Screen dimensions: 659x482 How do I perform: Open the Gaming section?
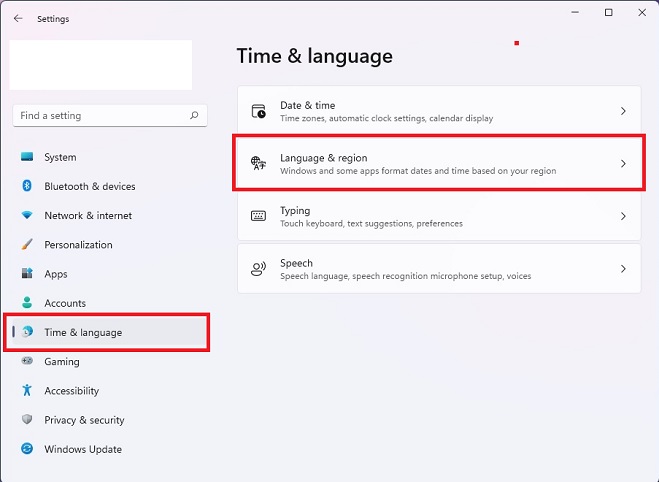pyautogui.click(x=62, y=362)
